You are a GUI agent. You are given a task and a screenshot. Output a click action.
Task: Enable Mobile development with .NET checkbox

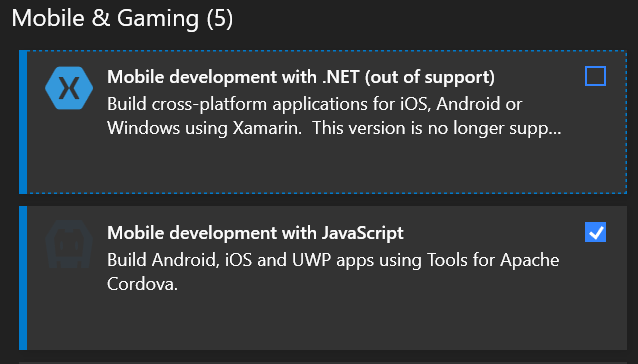595,76
